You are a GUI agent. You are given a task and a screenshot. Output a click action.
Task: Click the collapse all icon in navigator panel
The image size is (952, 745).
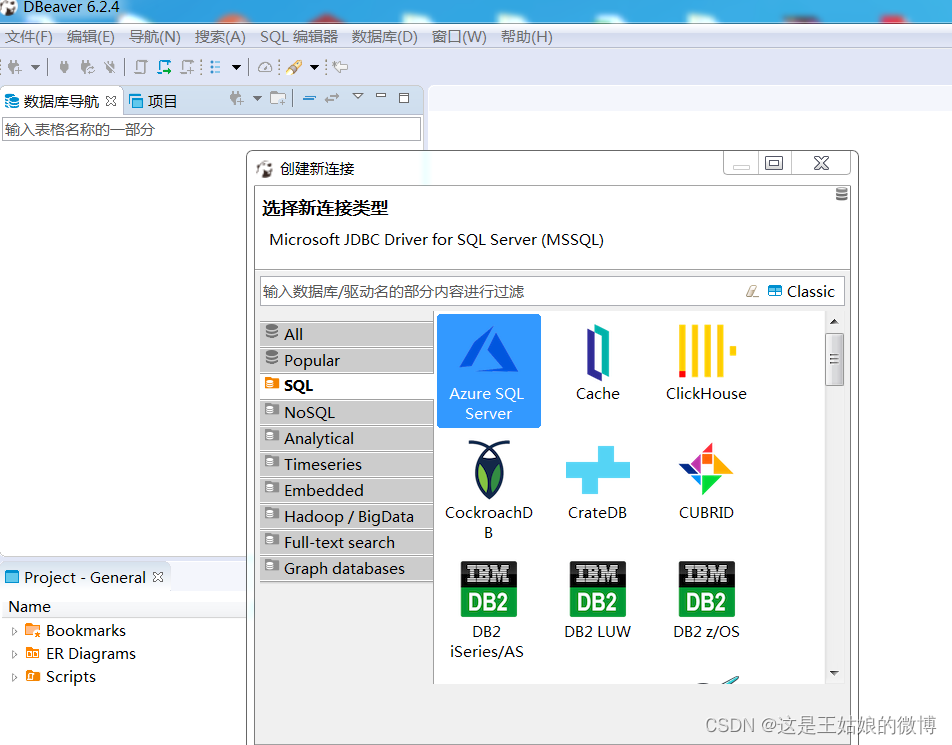[309, 98]
